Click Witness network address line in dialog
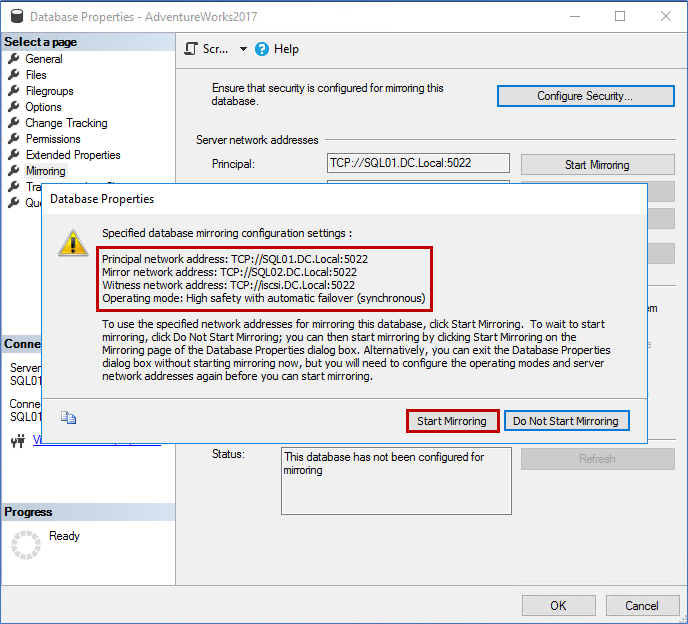Image resolution: width=688 pixels, height=624 pixels. [x=228, y=285]
